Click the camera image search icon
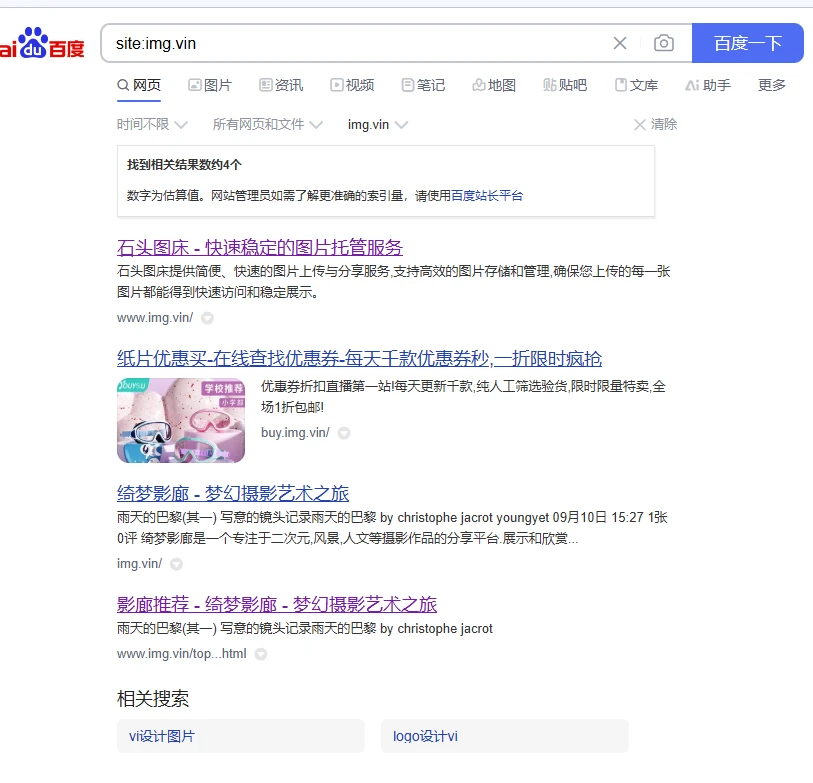This screenshot has height=783, width=813. pyautogui.click(x=663, y=43)
